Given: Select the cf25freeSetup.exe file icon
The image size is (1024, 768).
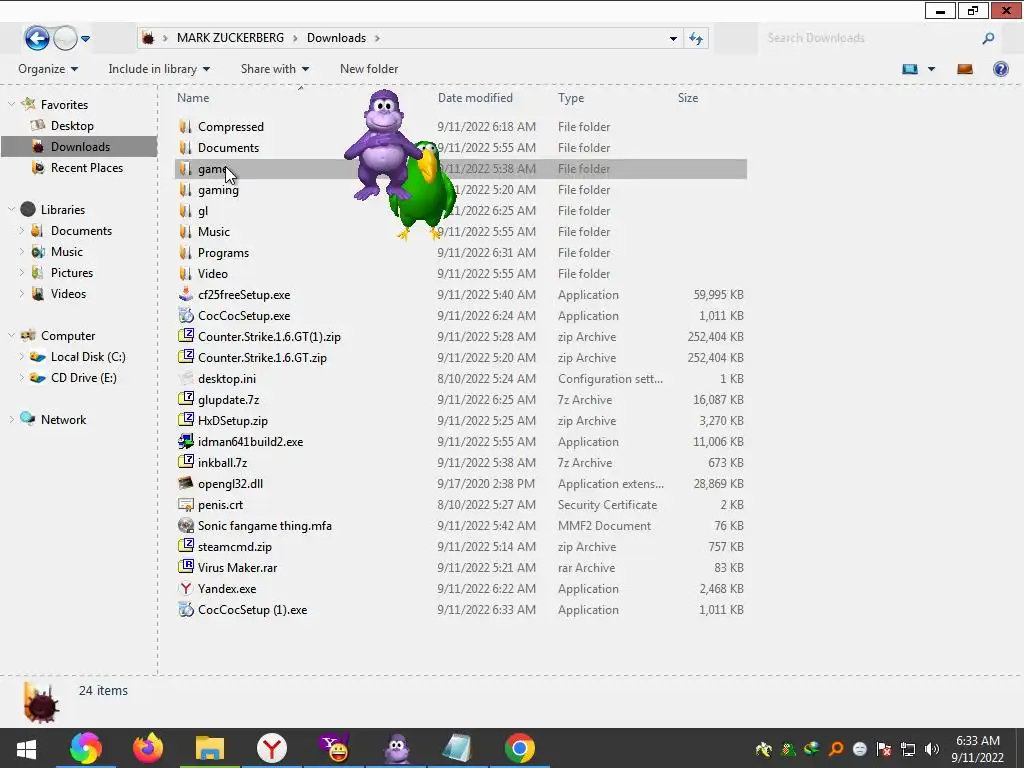Looking at the screenshot, I should 185,295.
